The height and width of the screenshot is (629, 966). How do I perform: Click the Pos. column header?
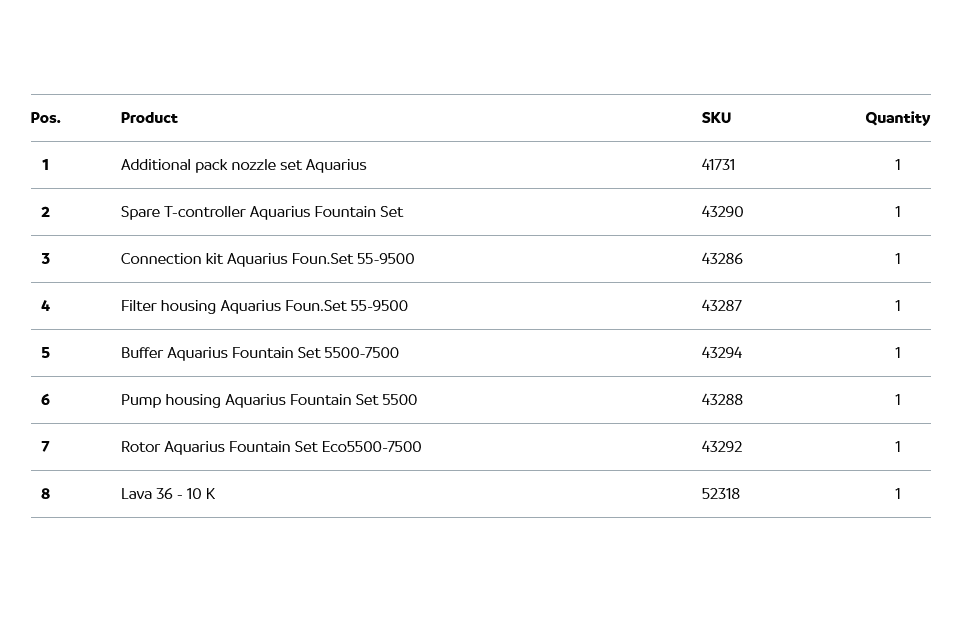point(45,118)
